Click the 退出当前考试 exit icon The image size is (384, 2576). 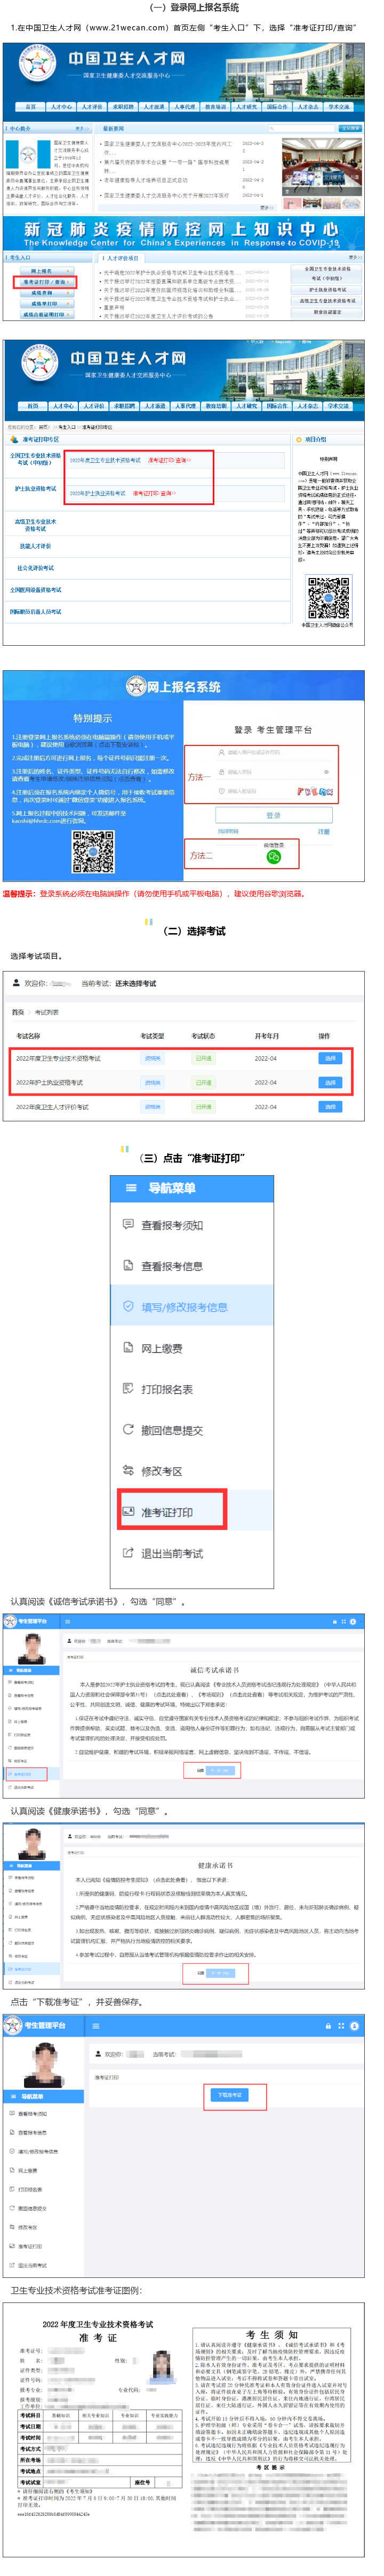128,1552
